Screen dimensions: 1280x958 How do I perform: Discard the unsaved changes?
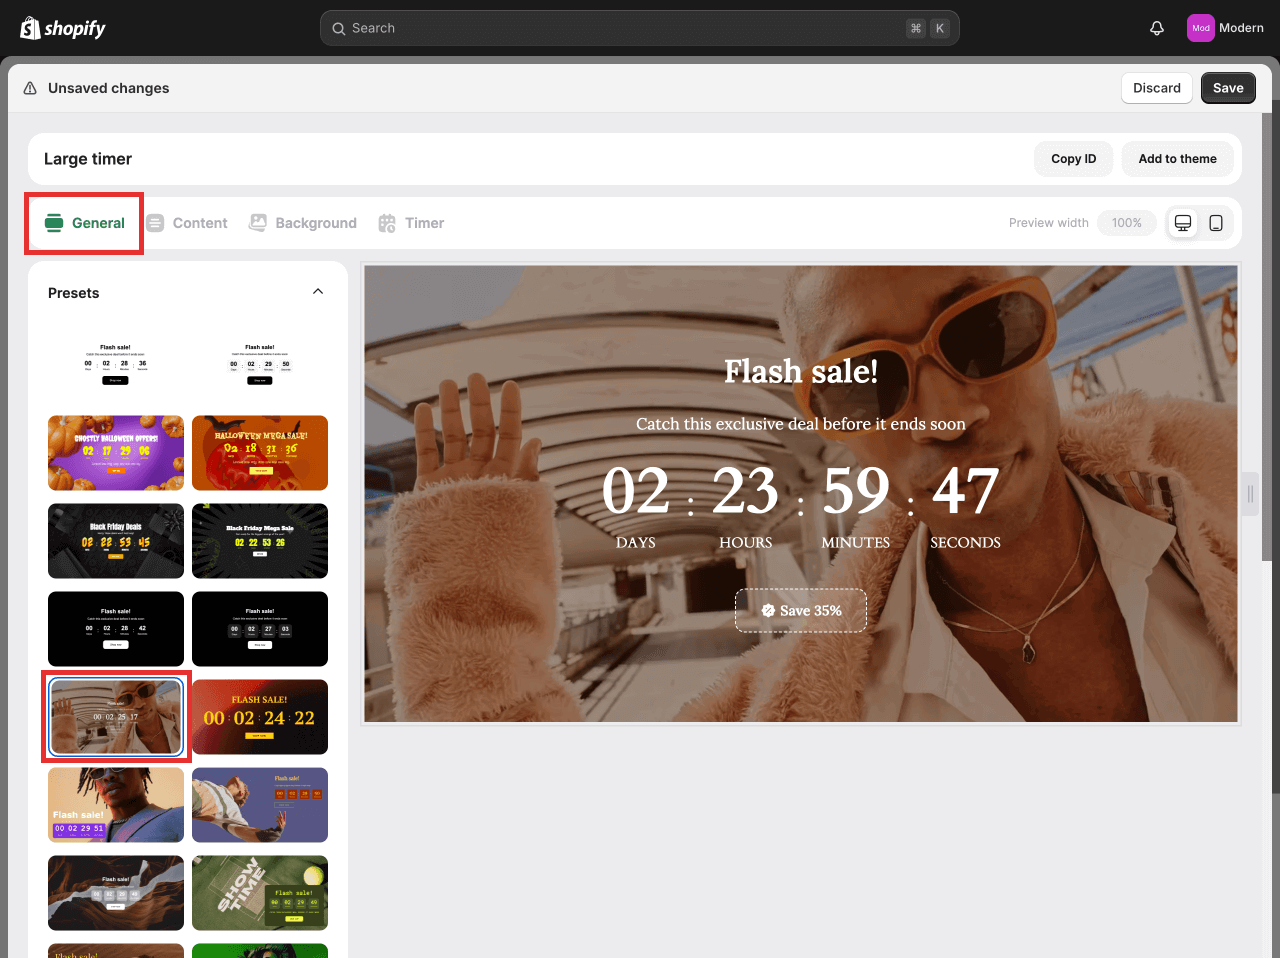[1156, 88]
